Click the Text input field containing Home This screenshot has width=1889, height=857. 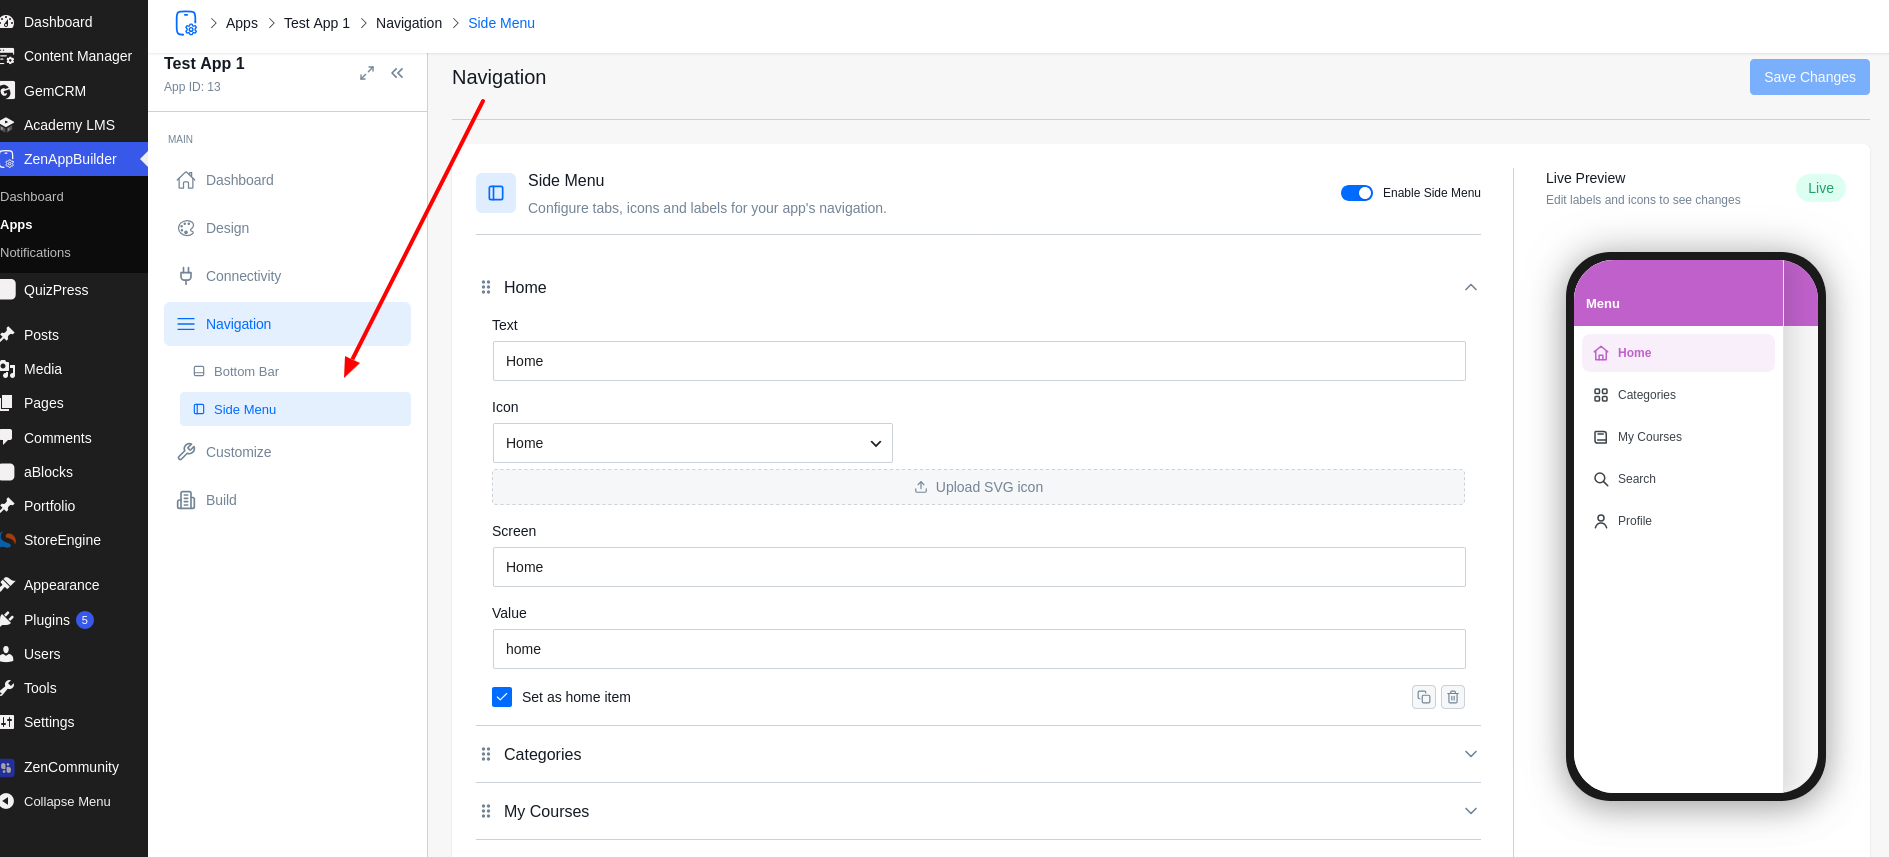[x=979, y=361]
